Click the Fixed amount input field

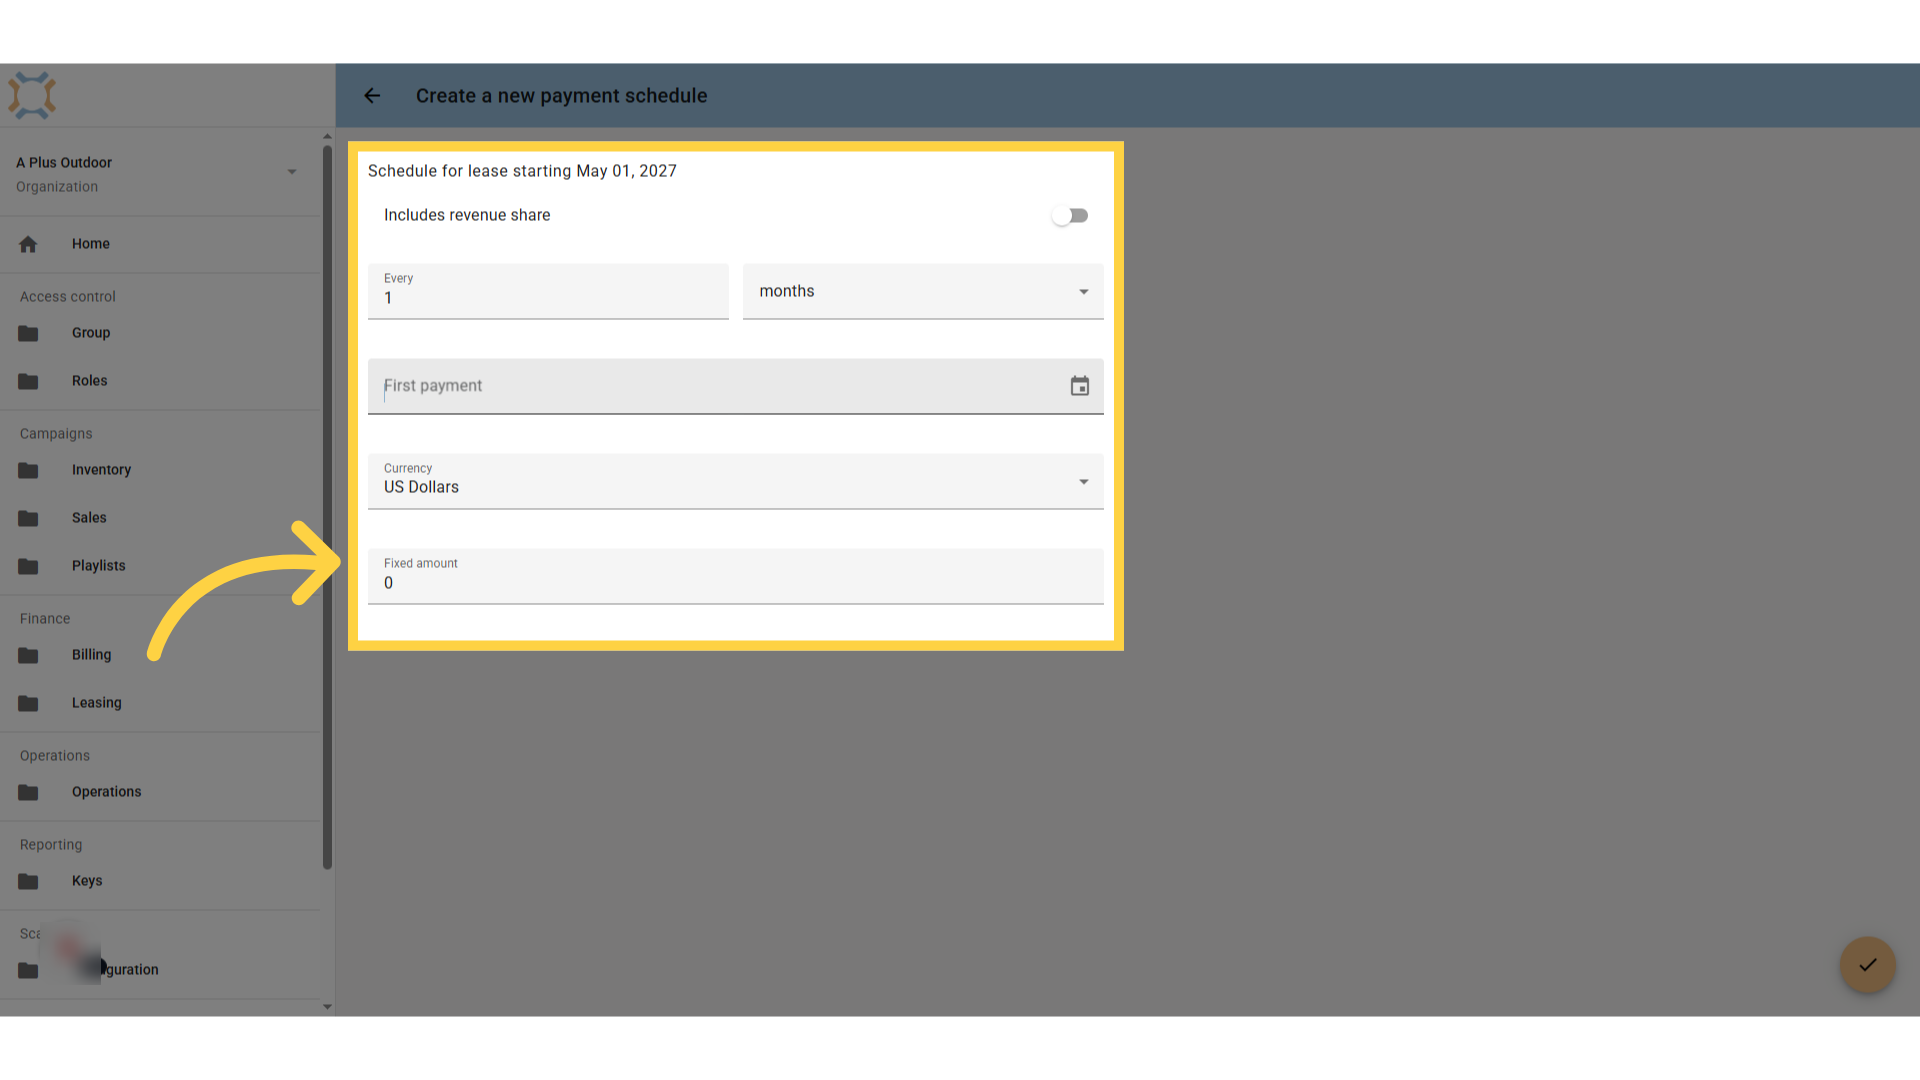coord(736,577)
